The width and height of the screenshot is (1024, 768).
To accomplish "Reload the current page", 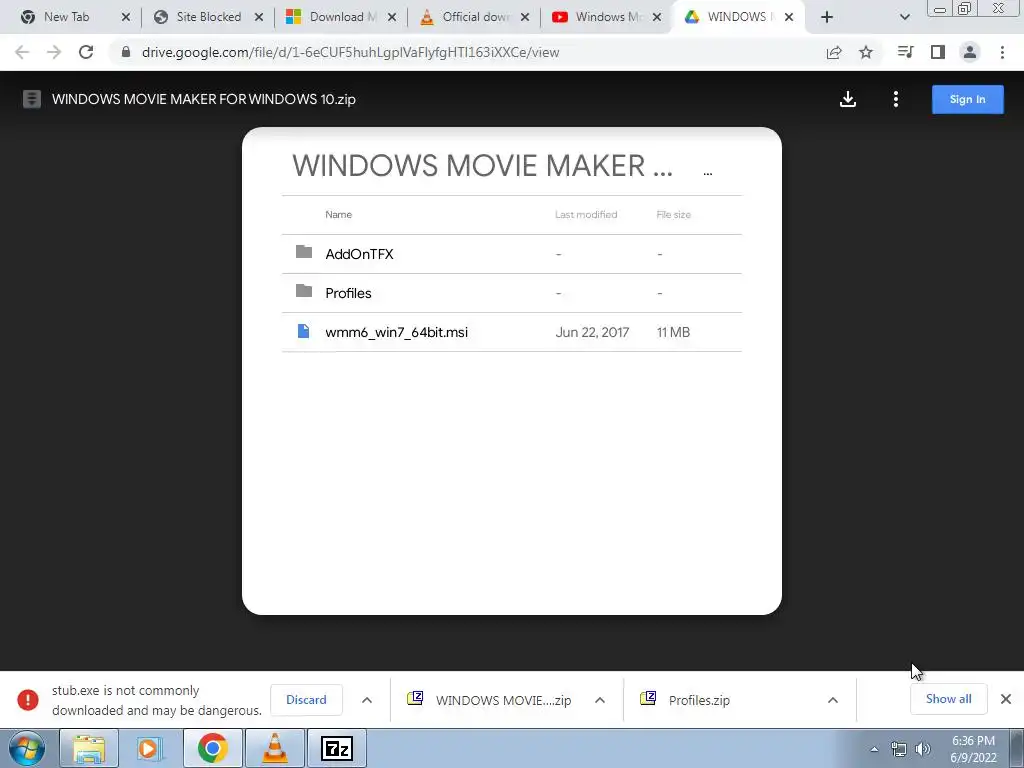I will [x=86, y=52].
